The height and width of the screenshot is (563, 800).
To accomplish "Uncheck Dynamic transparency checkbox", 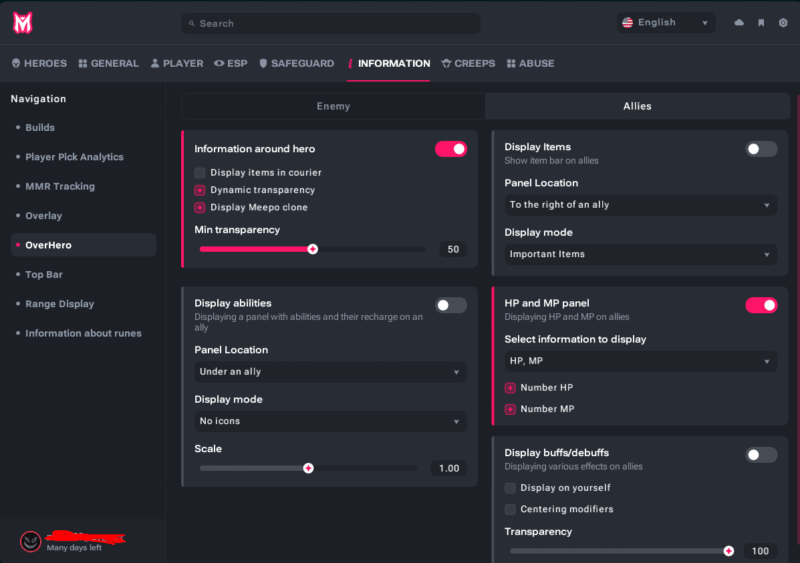I will (x=200, y=190).
